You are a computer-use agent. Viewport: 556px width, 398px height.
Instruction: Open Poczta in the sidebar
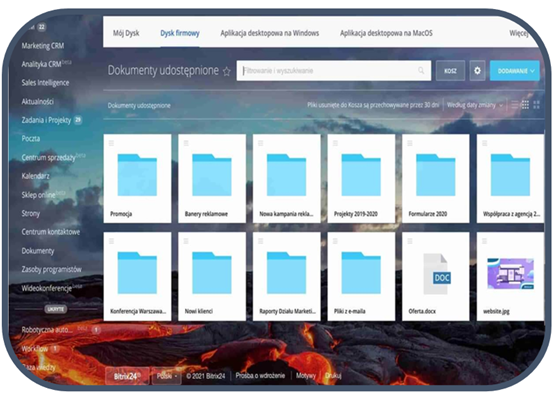pyautogui.click(x=30, y=138)
